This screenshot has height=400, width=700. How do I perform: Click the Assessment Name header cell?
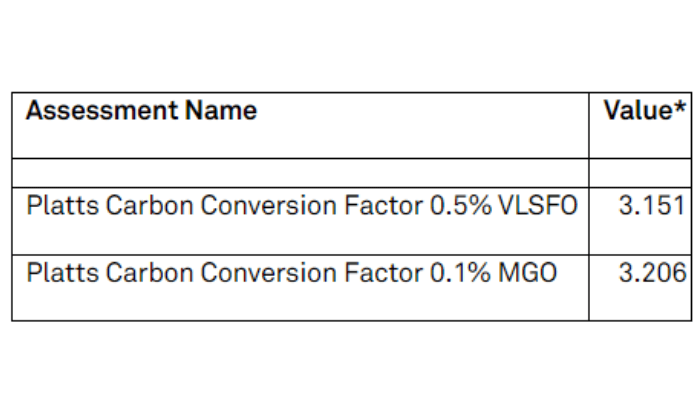click(x=300, y=125)
